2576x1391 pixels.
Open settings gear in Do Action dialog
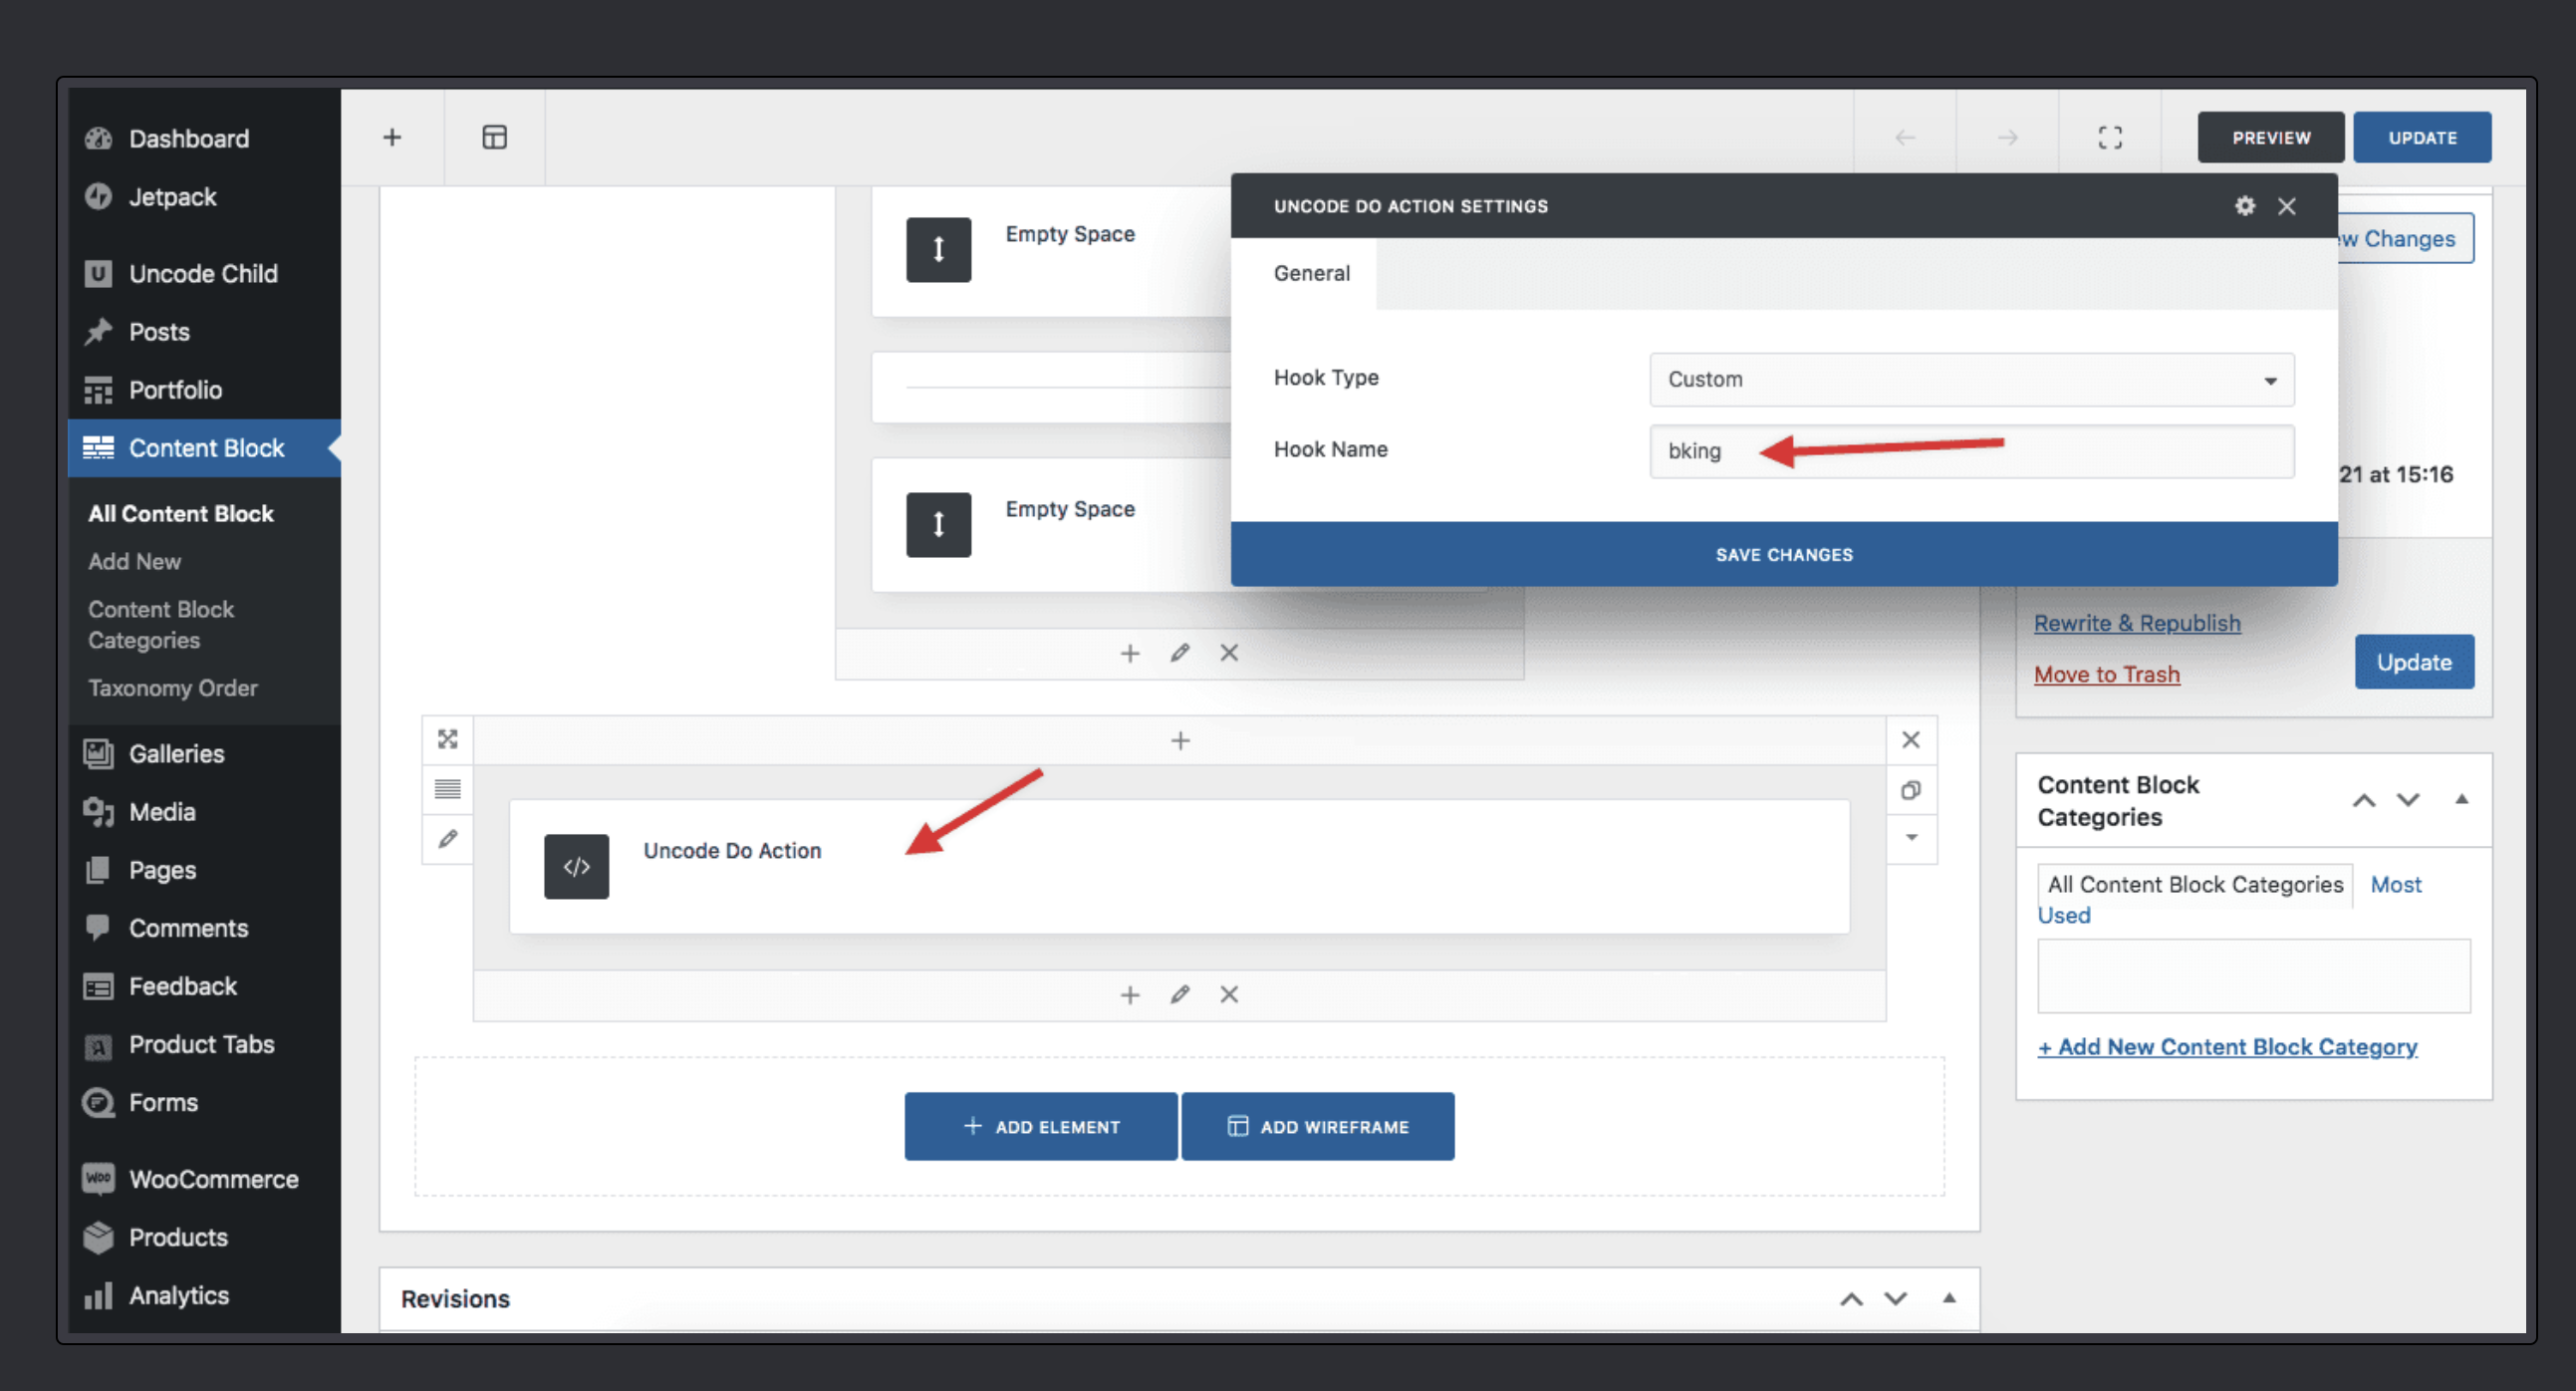point(2245,205)
